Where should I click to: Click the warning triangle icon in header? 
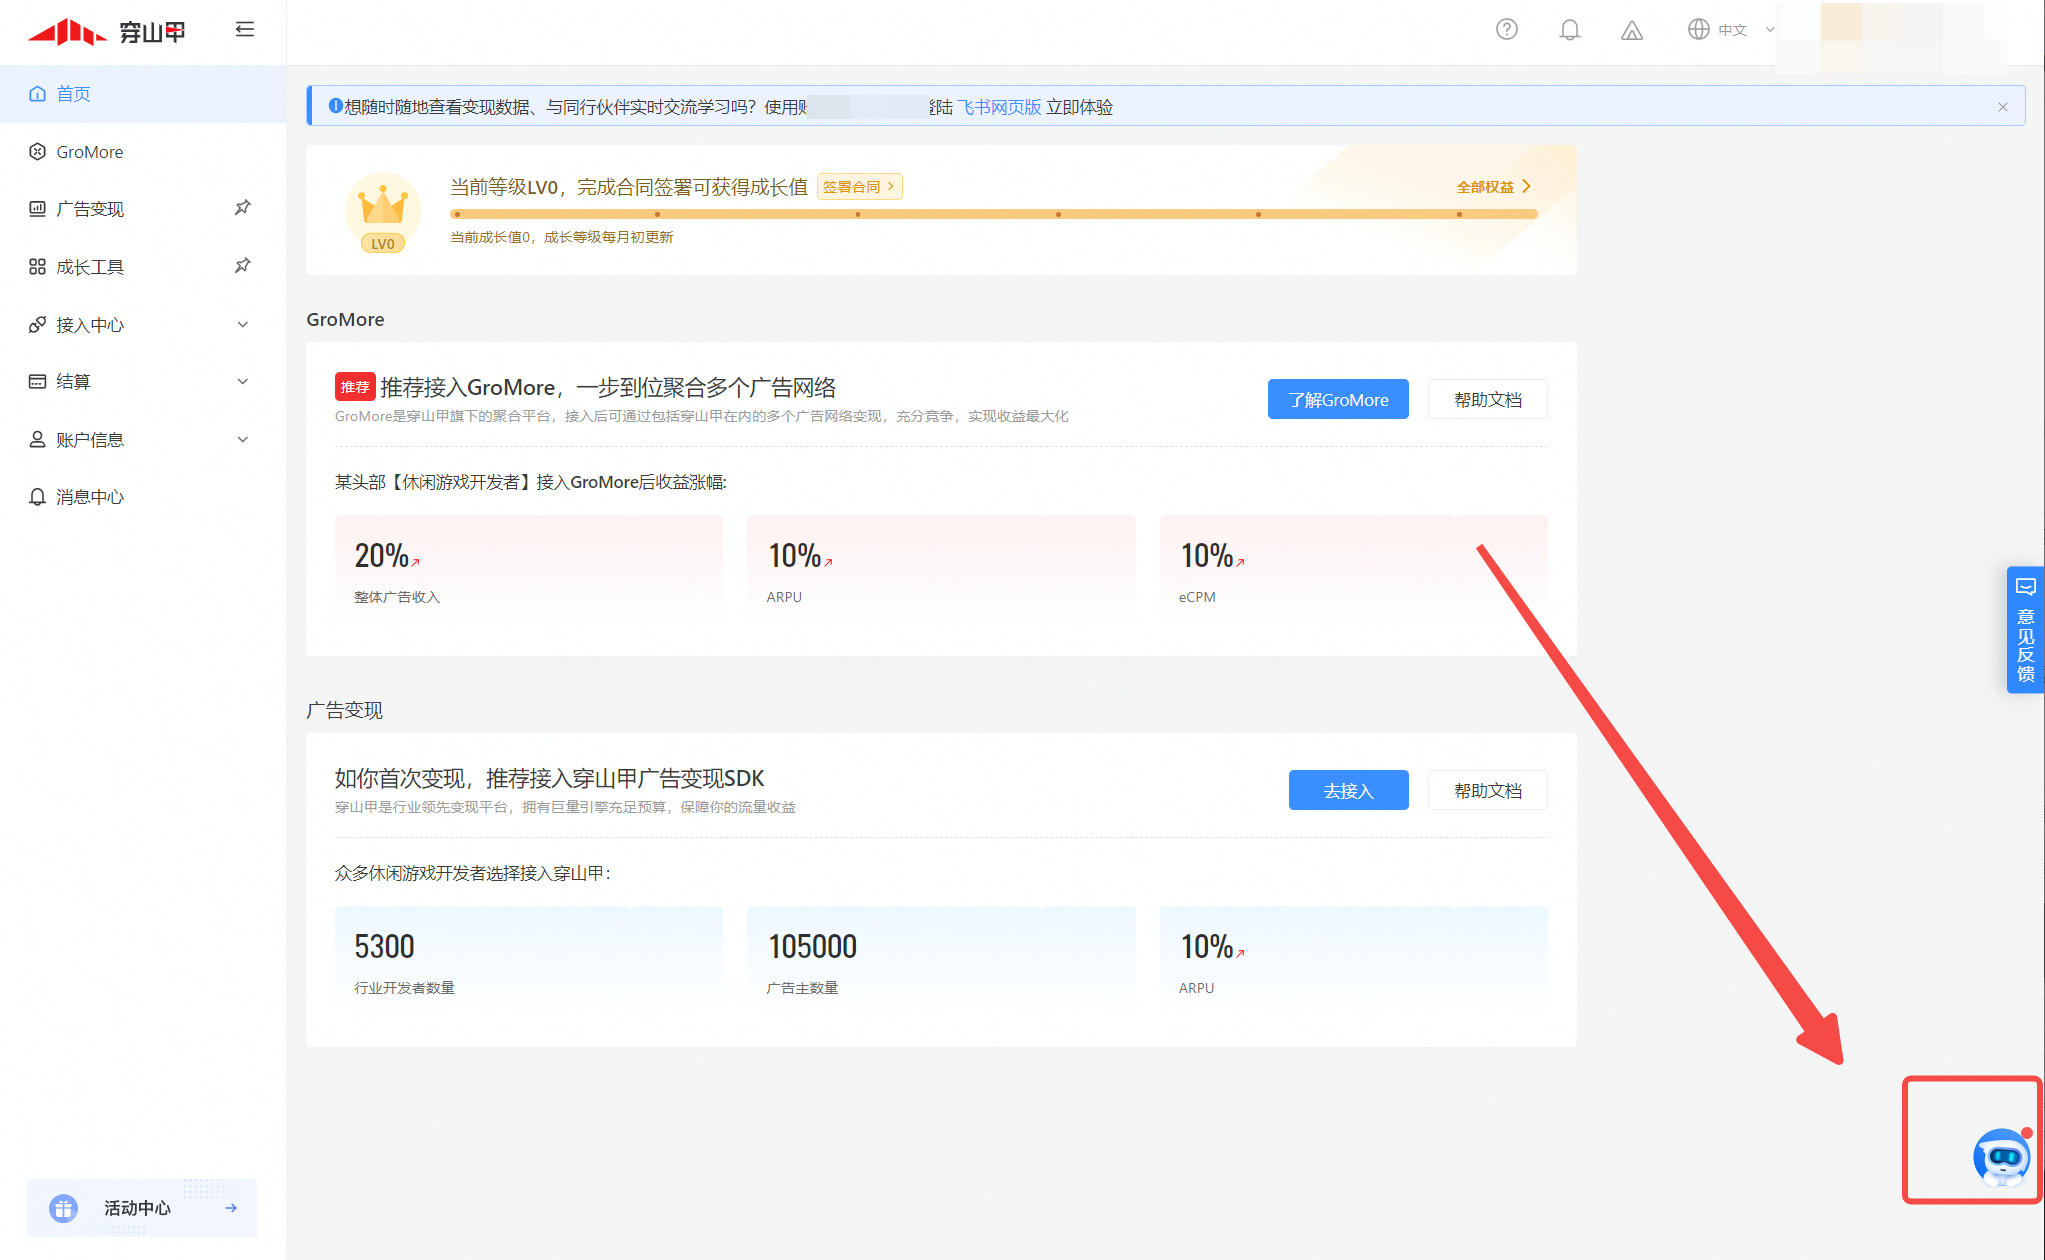pyautogui.click(x=1632, y=30)
